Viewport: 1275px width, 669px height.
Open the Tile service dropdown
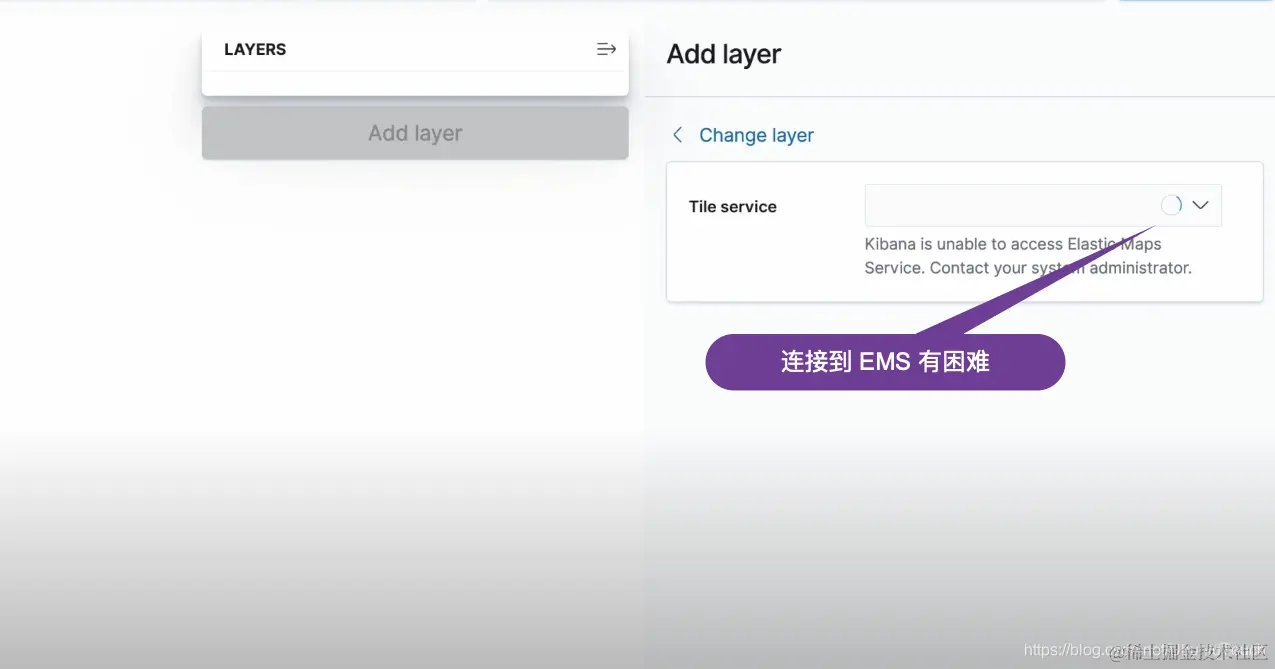1043,205
